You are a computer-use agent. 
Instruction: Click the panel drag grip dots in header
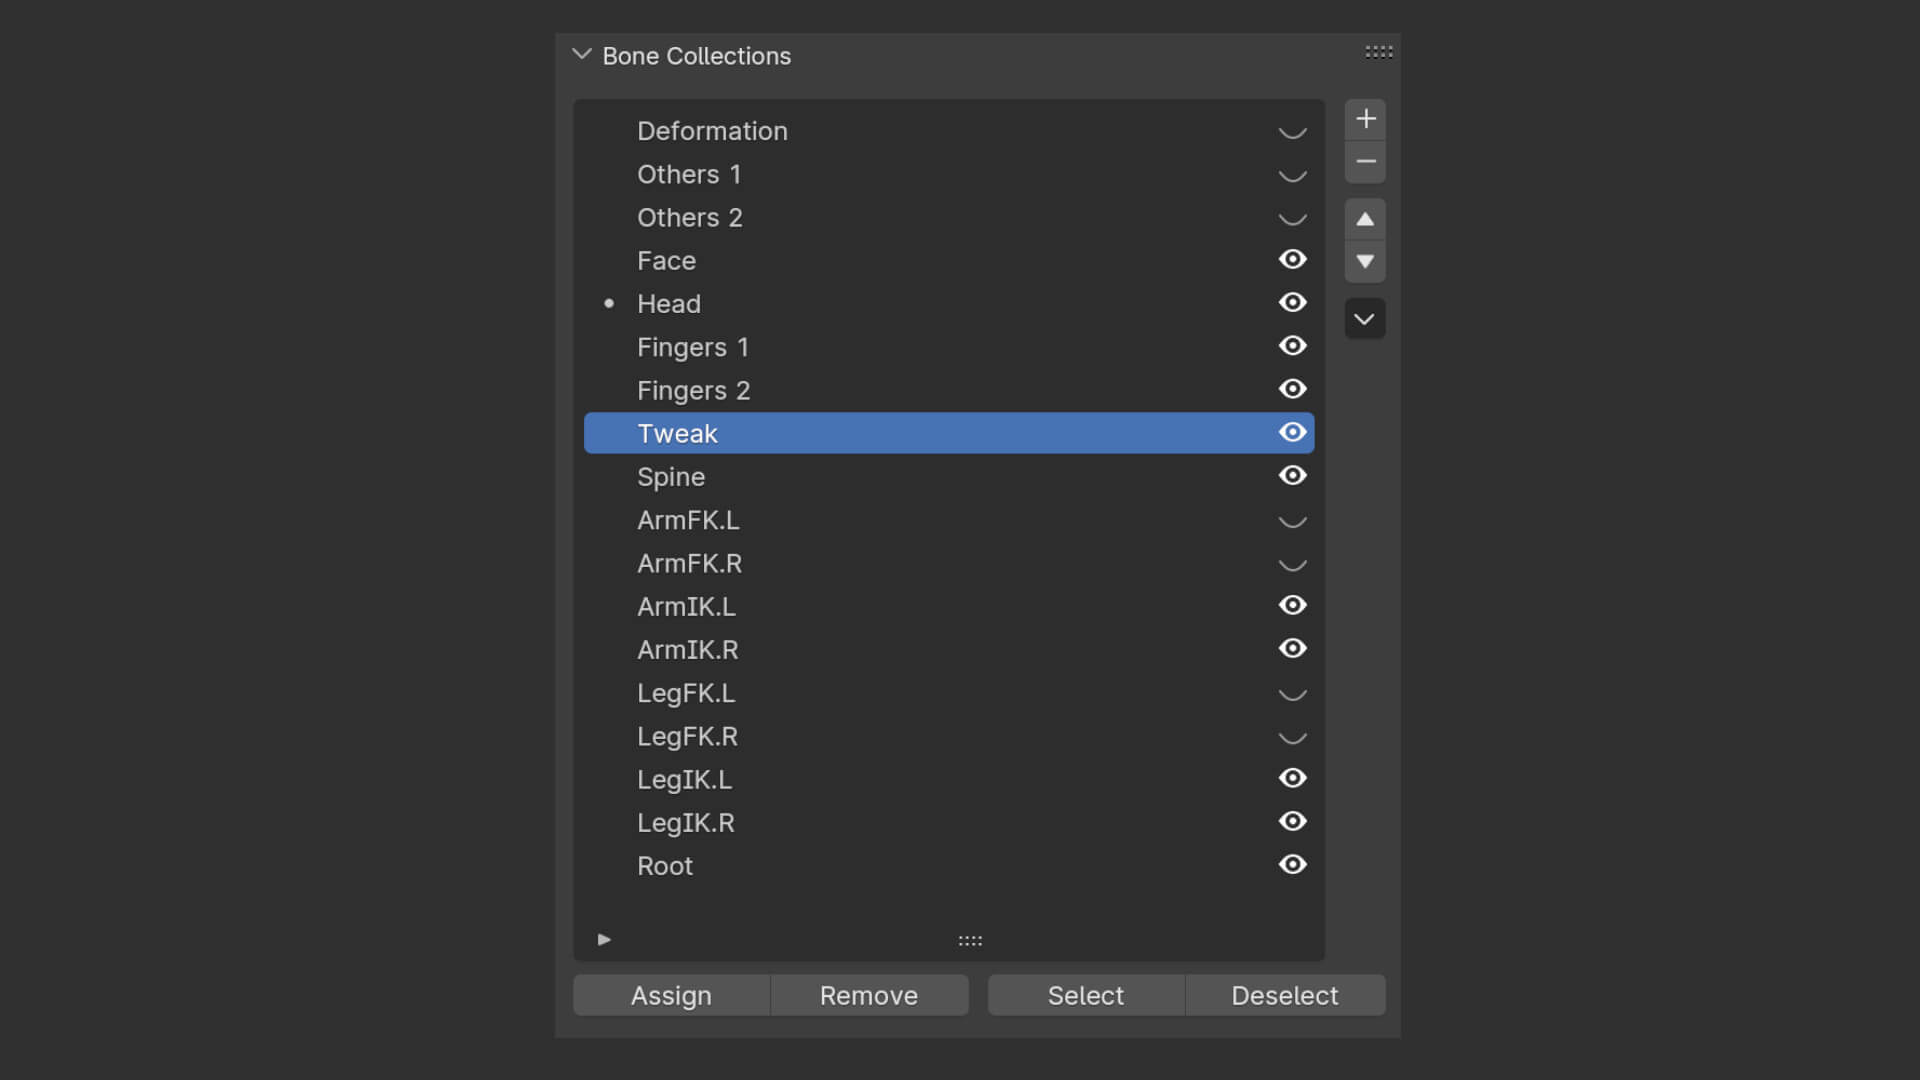click(x=1378, y=52)
